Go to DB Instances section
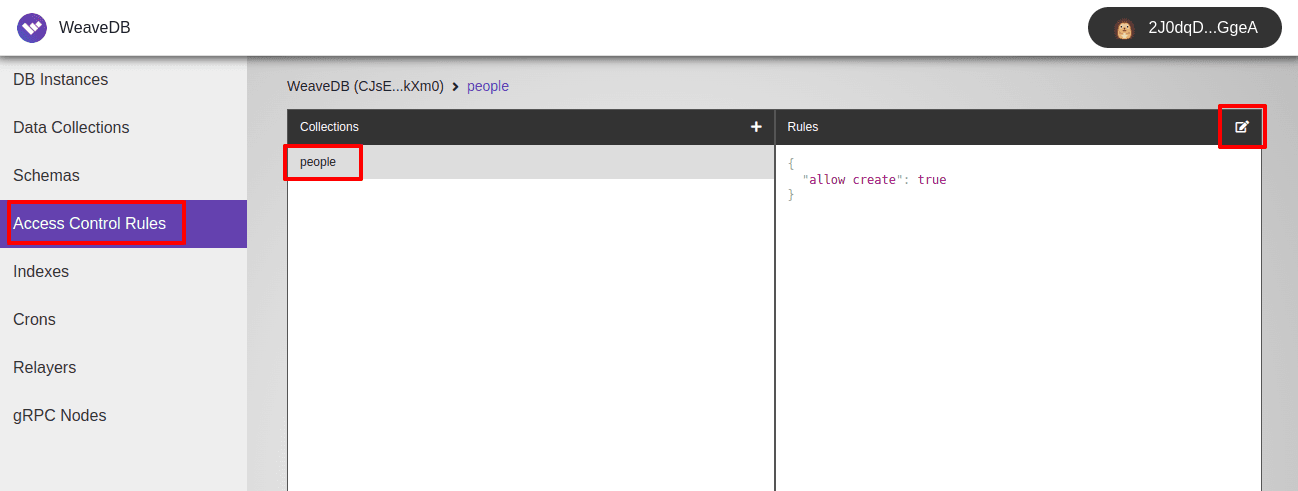 pos(60,80)
